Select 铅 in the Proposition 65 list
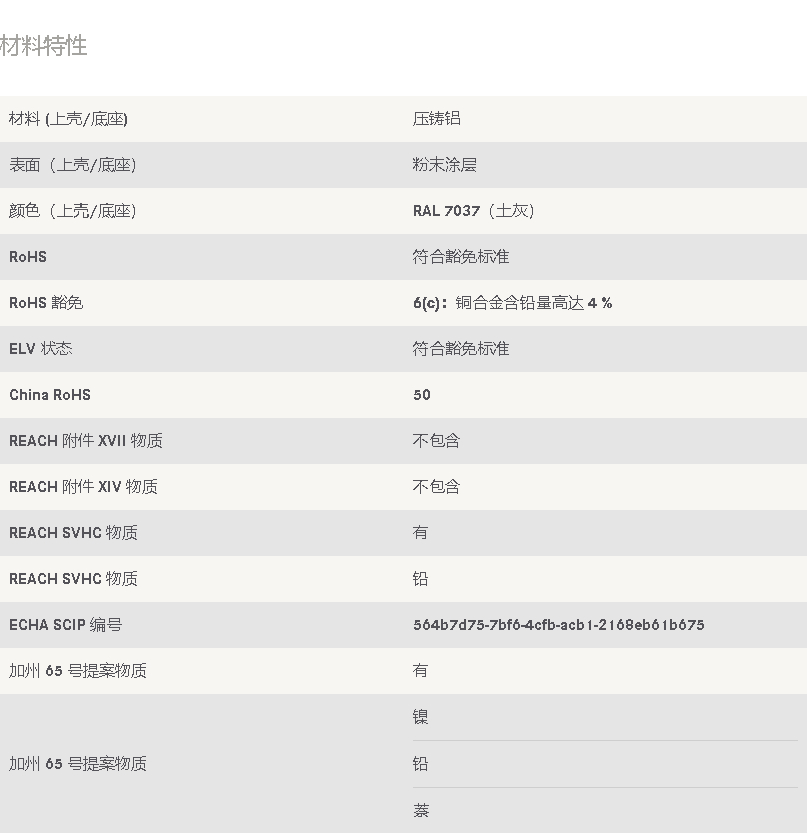Viewport: 807px width, 833px height. [420, 764]
